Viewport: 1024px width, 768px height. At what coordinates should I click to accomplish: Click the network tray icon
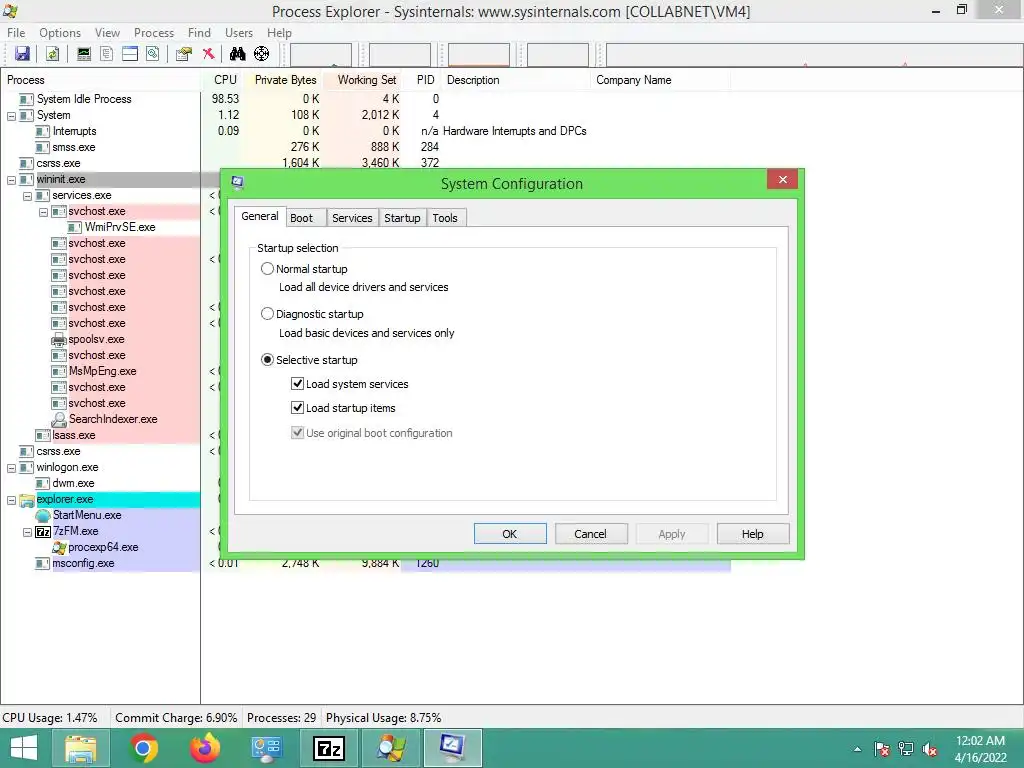[x=906, y=749]
